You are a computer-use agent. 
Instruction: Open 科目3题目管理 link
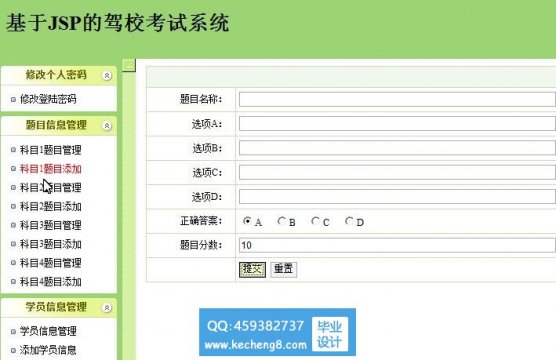(51, 225)
